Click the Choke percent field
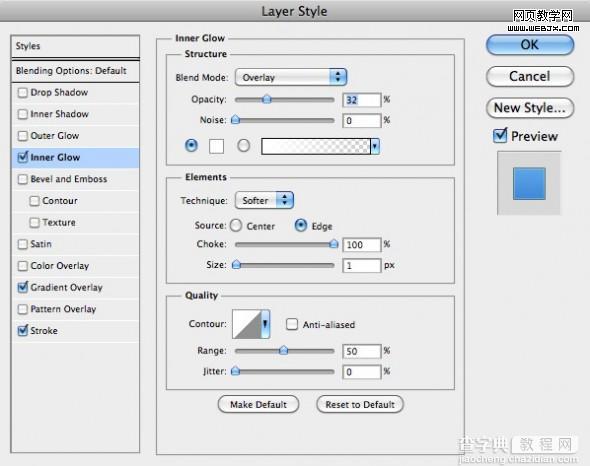 point(362,245)
